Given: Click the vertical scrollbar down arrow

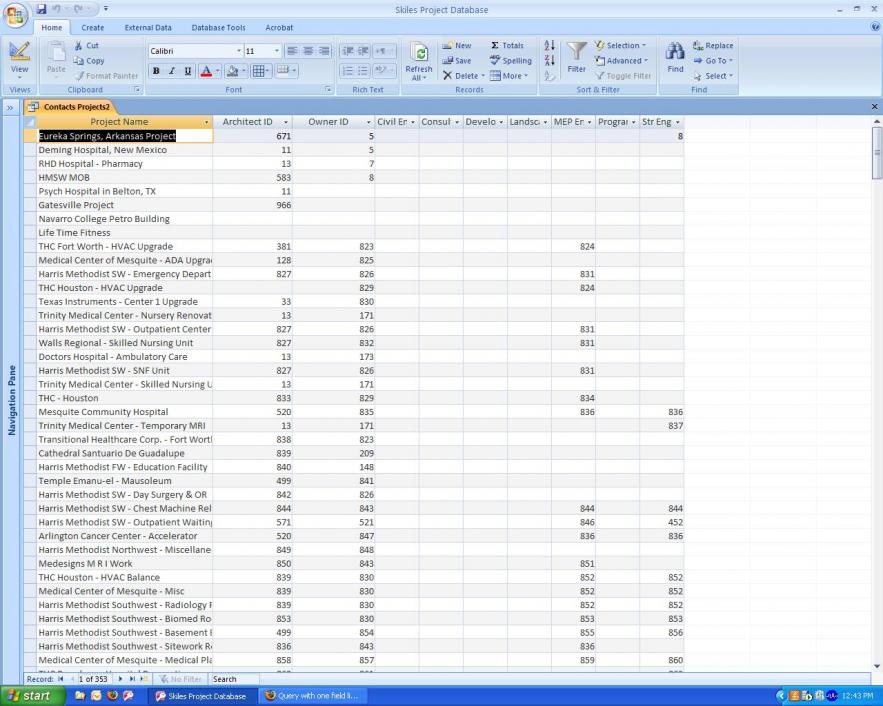Looking at the screenshot, I should (877, 667).
